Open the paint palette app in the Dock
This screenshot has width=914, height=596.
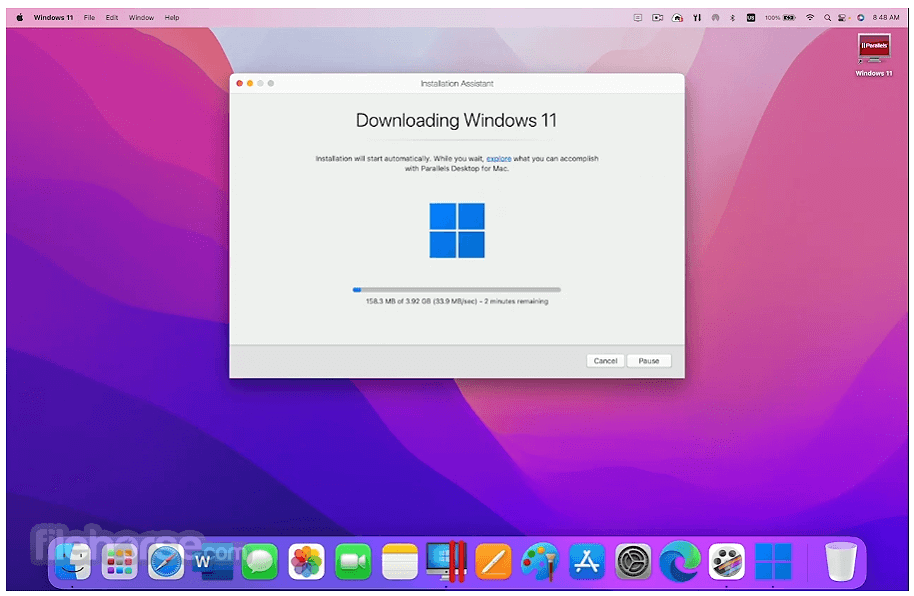[x=540, y=562]
